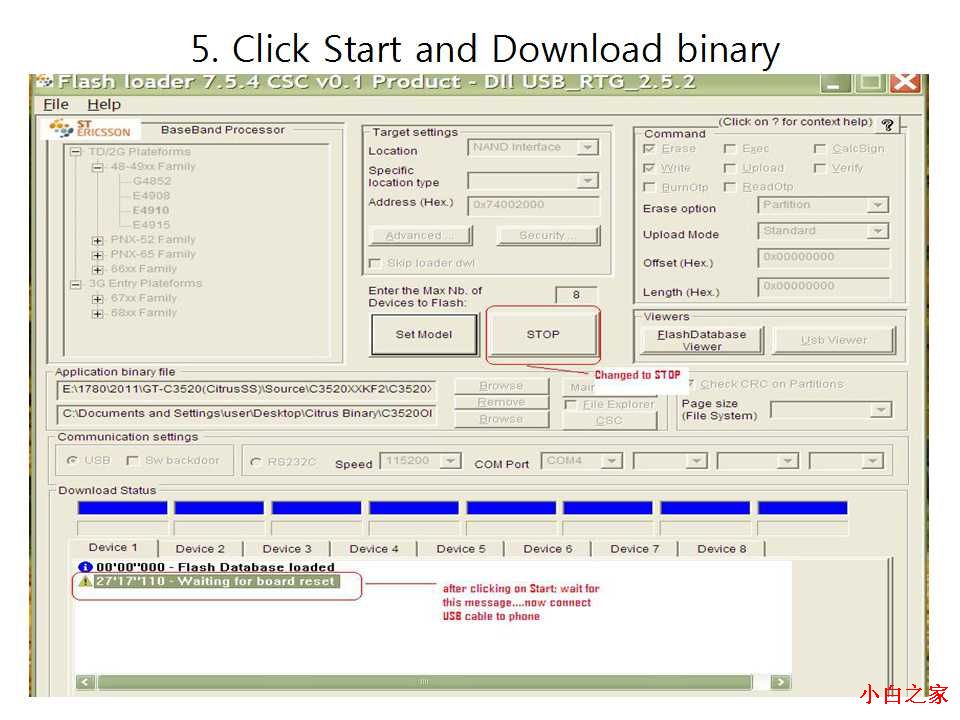This screenshot has width=960, height=720.
Task: Collapse the 3G Entry Plateforms node
Action: (75, 284)
